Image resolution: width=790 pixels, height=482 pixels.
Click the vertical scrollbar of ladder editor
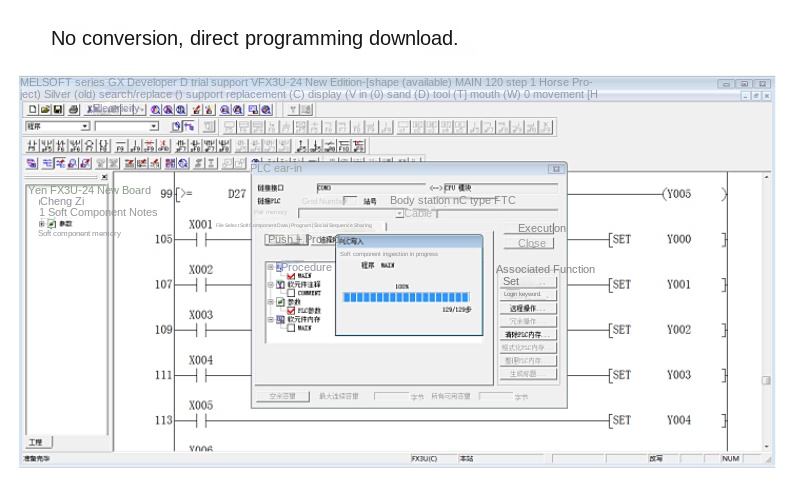pyautogui.click(x=766, y=312)
